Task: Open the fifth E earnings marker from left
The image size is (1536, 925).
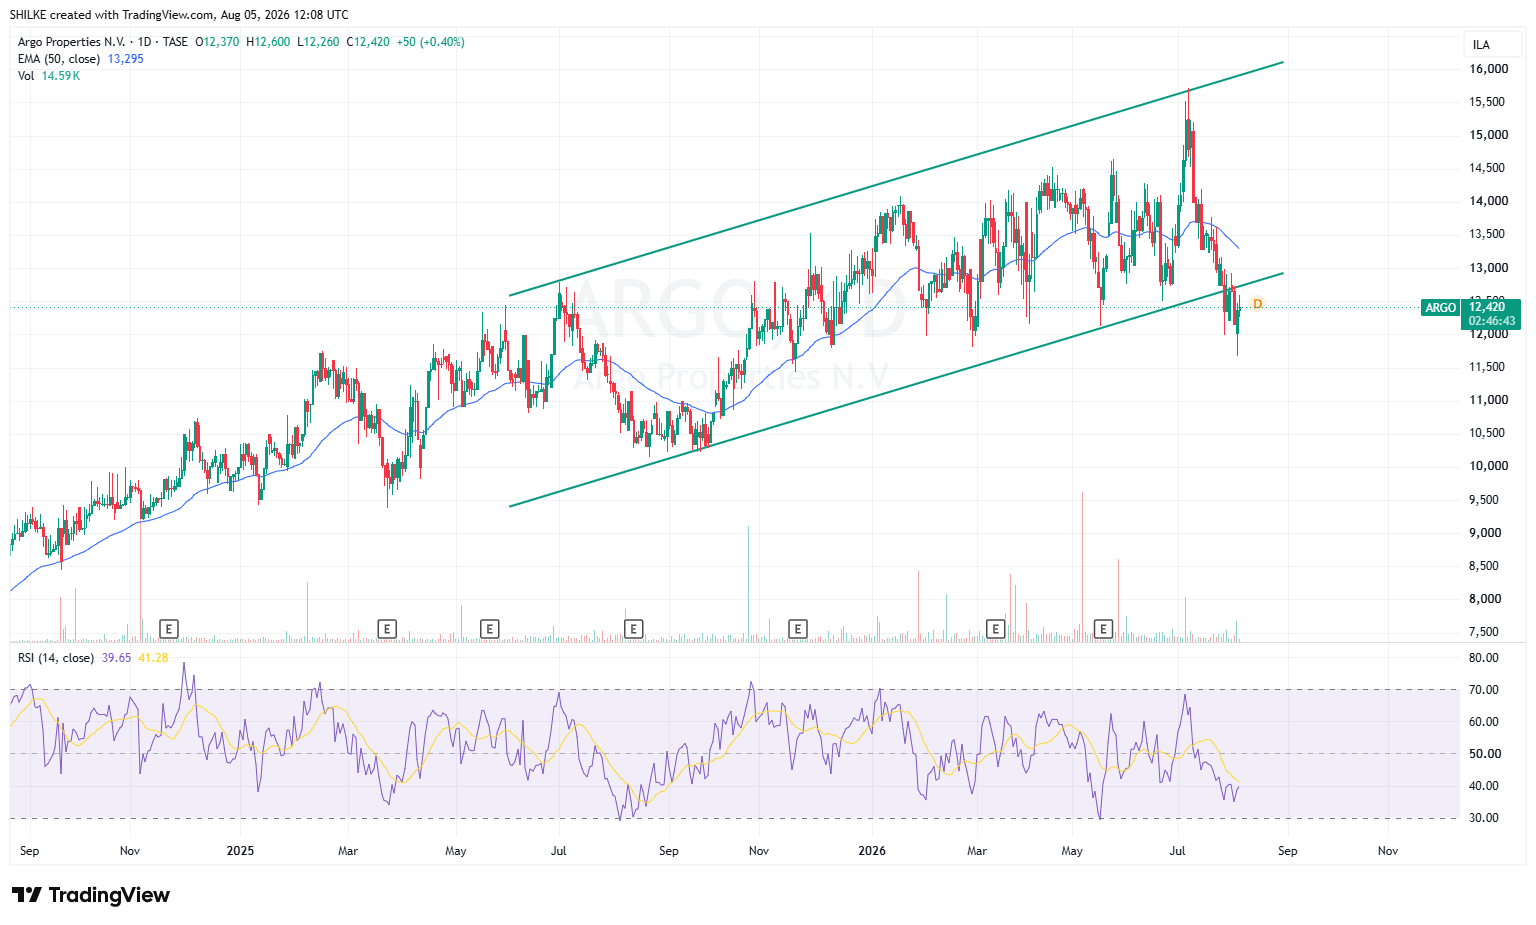Action: (797, 629)
